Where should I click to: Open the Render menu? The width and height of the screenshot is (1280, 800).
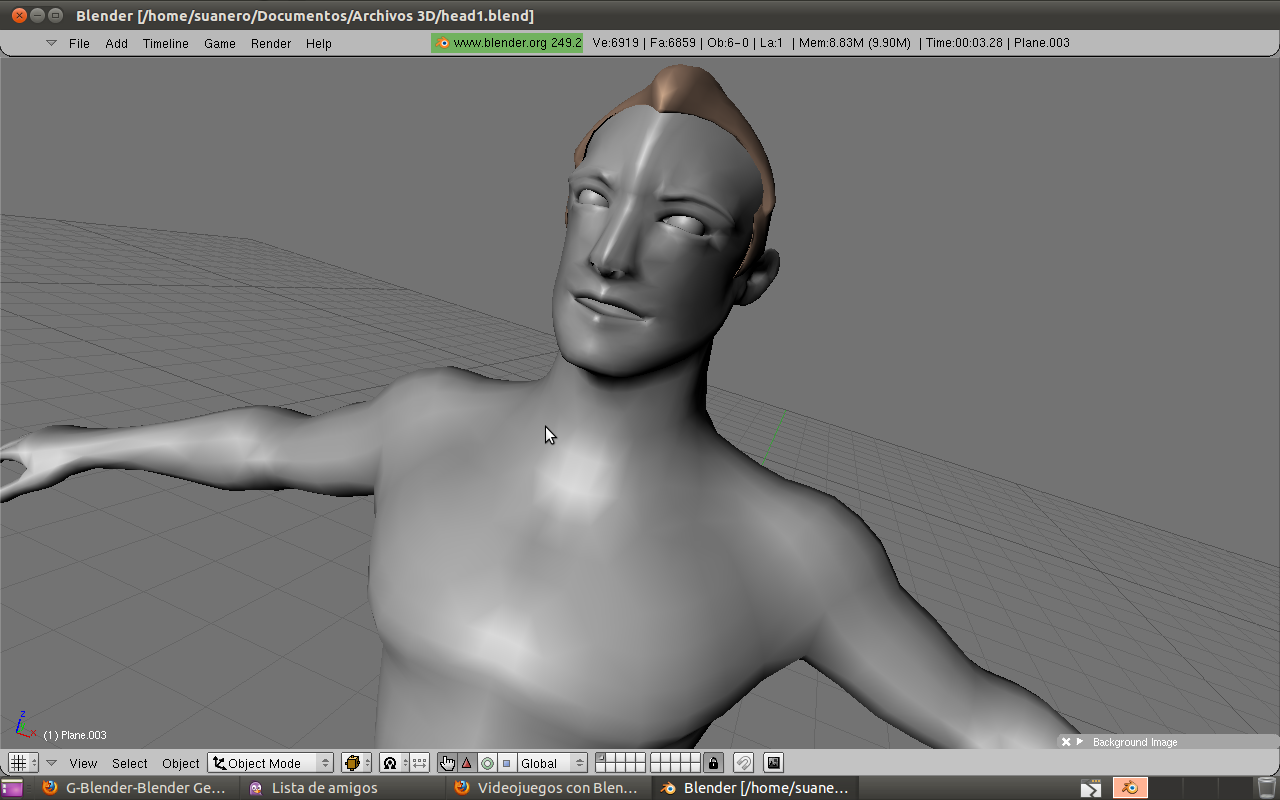tap(271, 43)
